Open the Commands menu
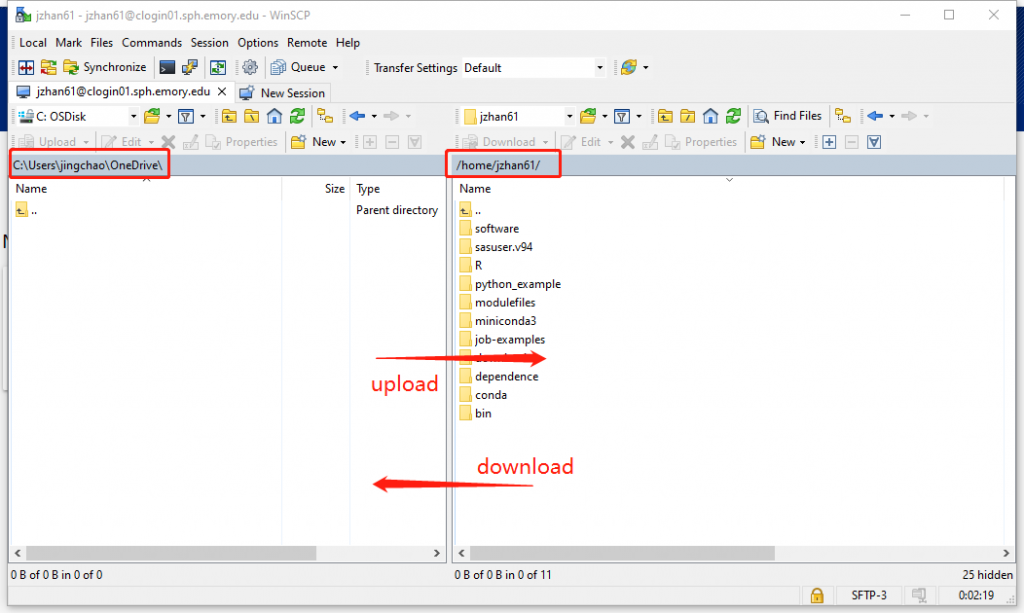The height and width of the screenshot is (613, 1024). [152, 42]
